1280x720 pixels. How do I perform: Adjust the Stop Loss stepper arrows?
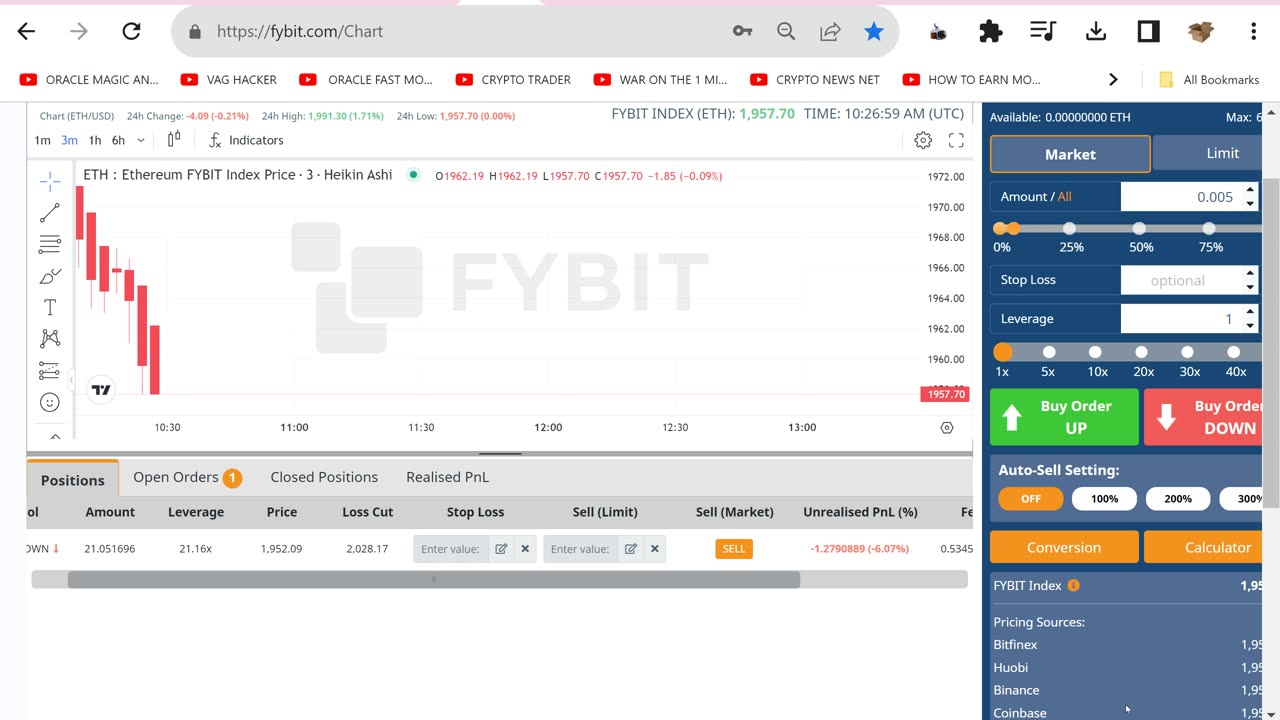(1250, 280)
